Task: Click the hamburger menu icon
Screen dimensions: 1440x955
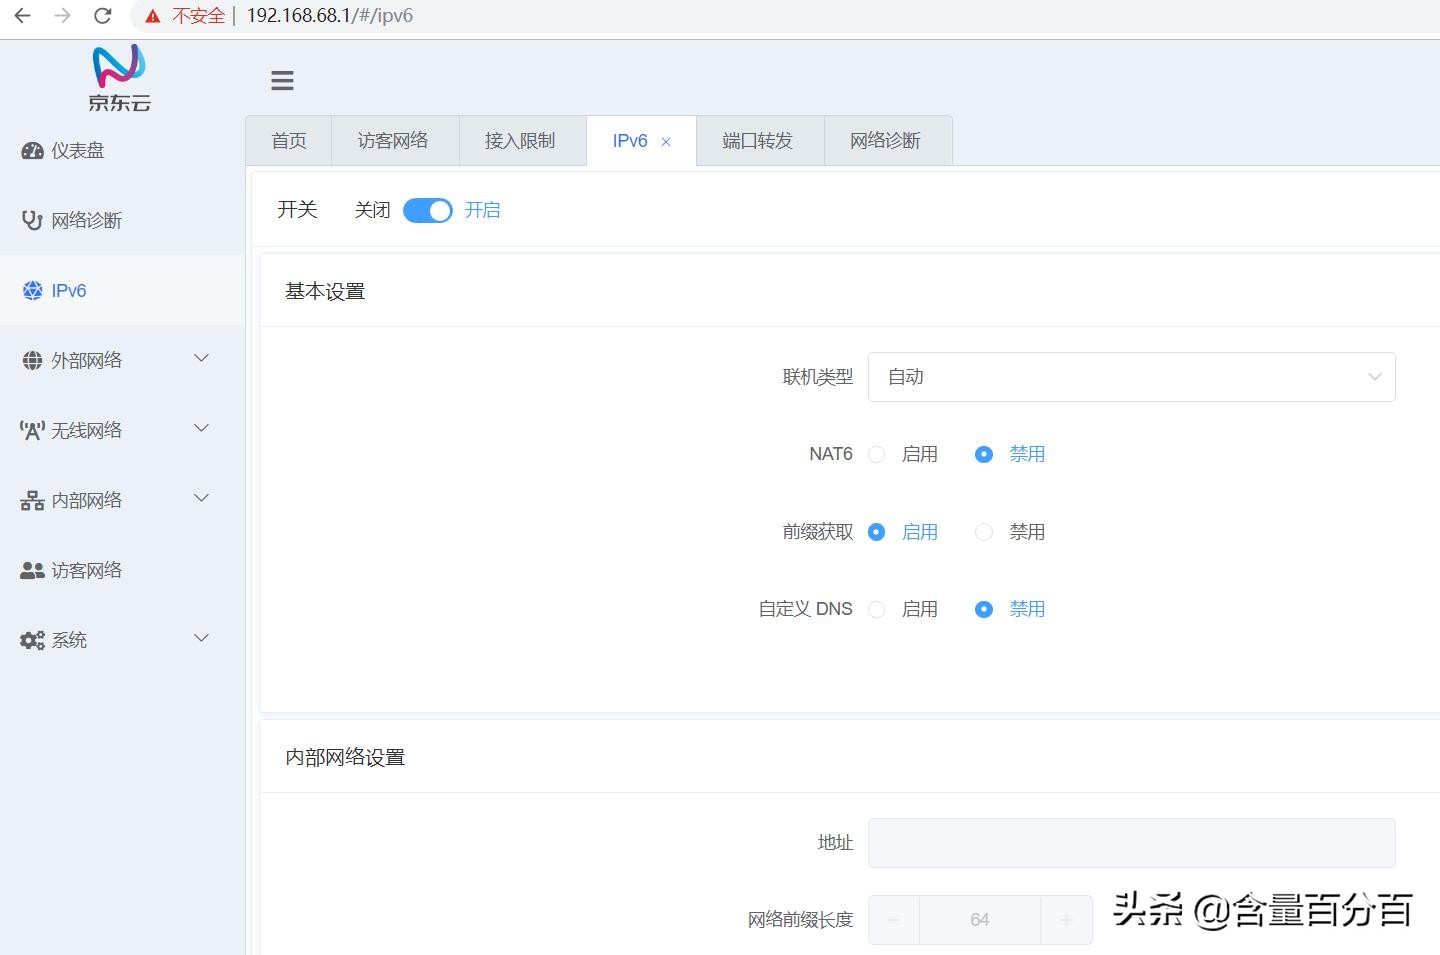Action: tap(282, 80)
